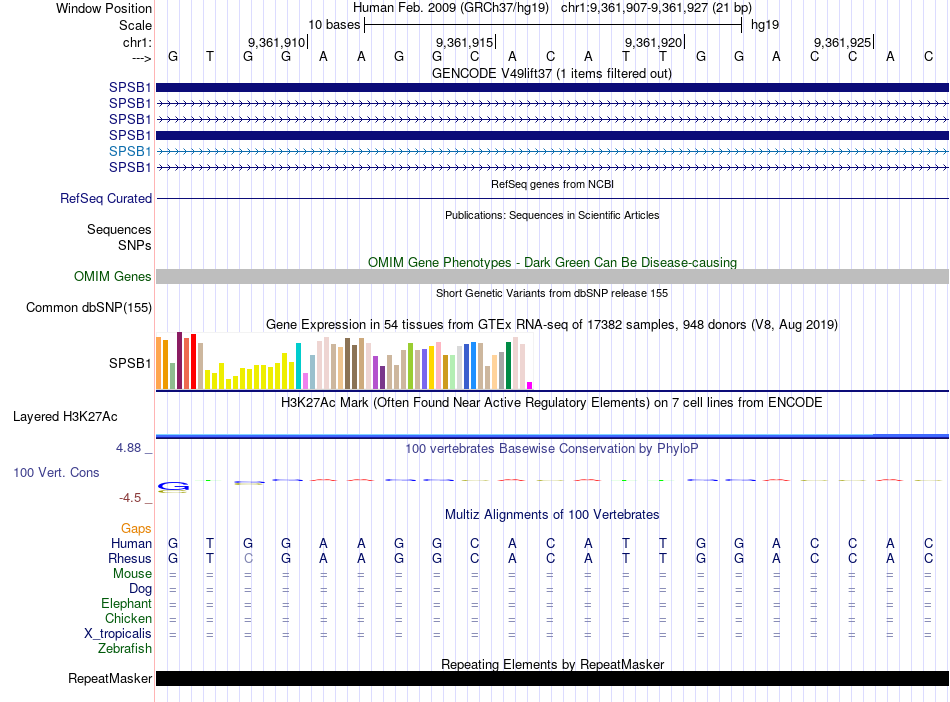Click chr1:9,361,907-9,361,927 (21 bp) position text
Viewport: 950px width, 702px height.
tap(656, 8)
